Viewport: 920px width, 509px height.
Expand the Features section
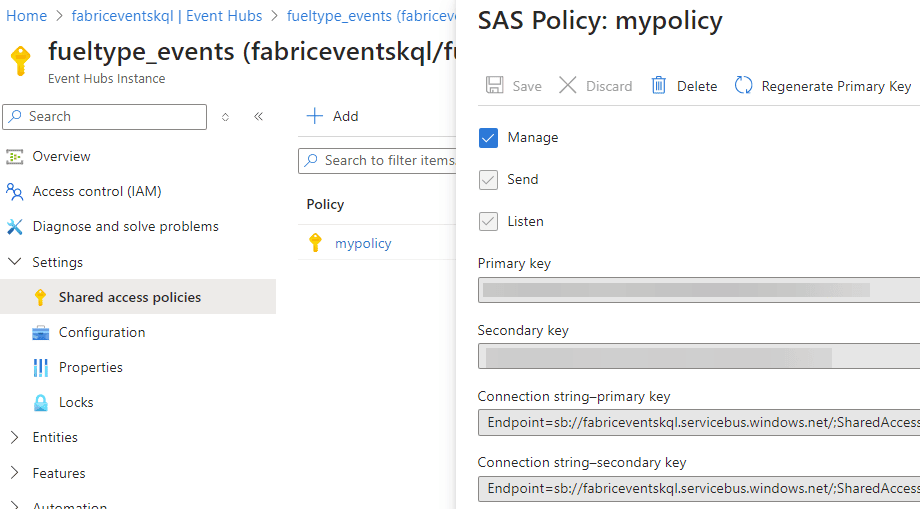15,473
